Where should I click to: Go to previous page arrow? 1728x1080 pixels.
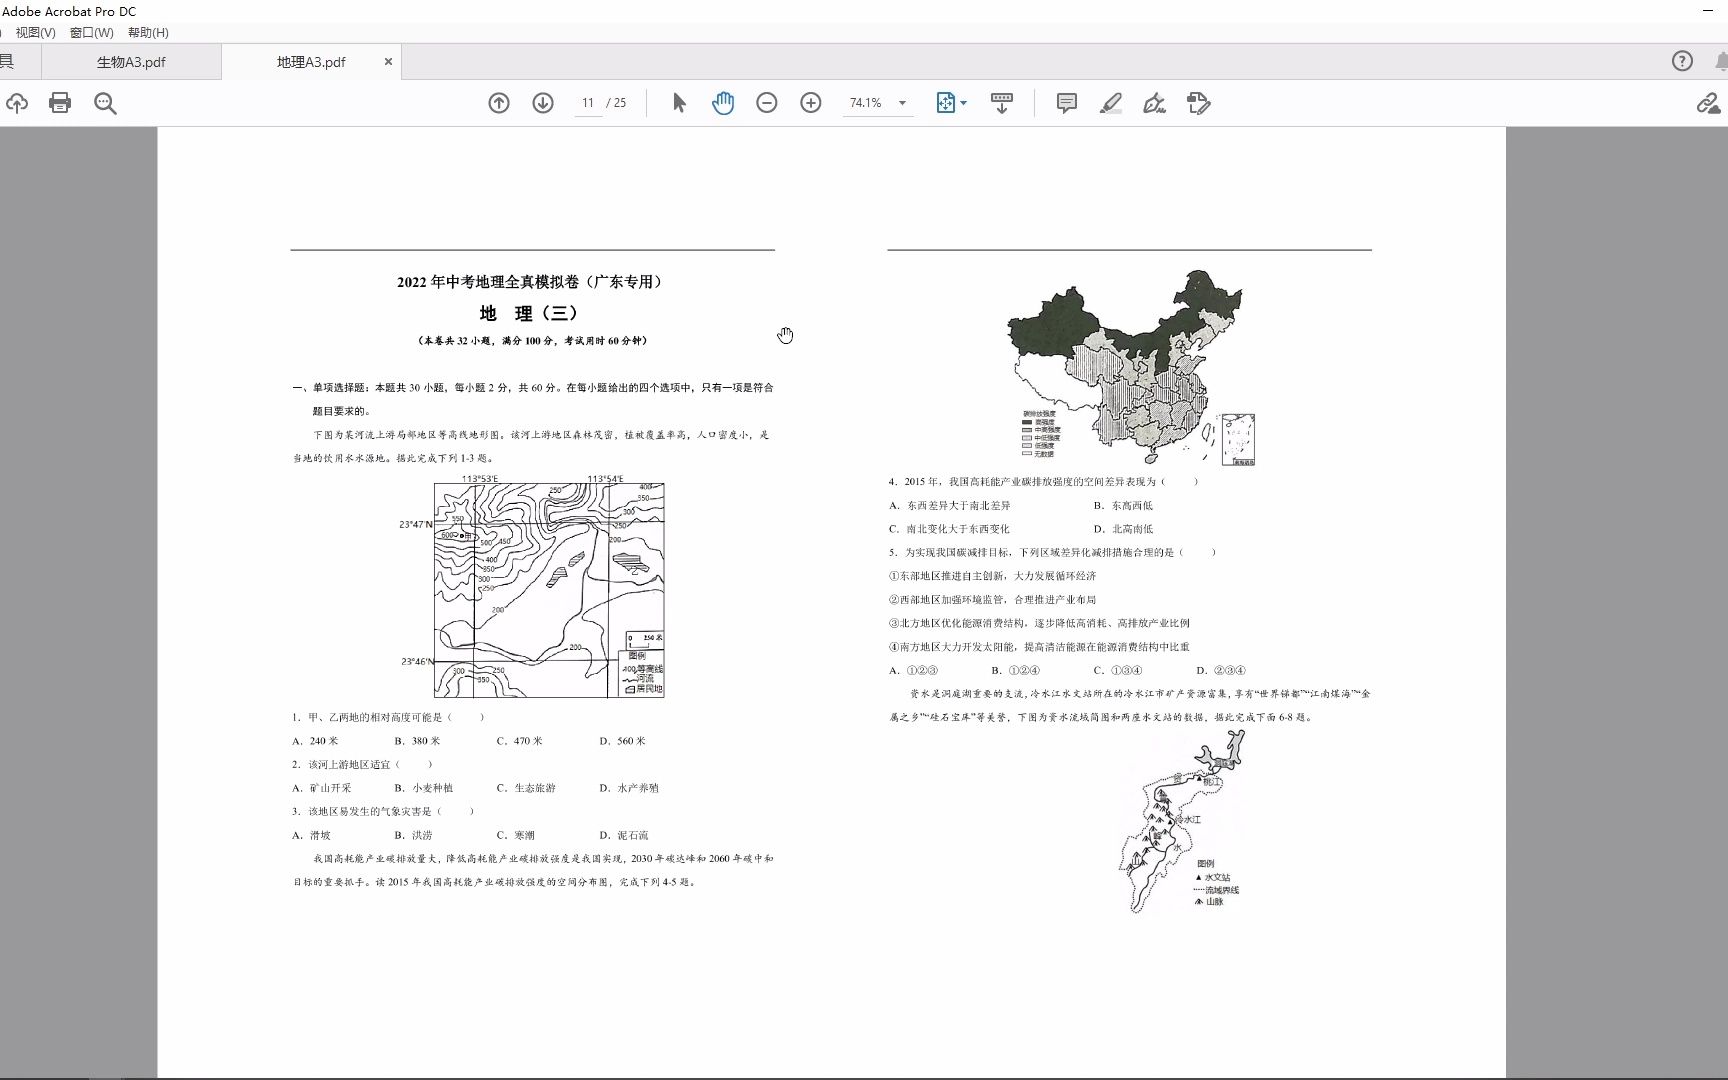pos(499,103)
